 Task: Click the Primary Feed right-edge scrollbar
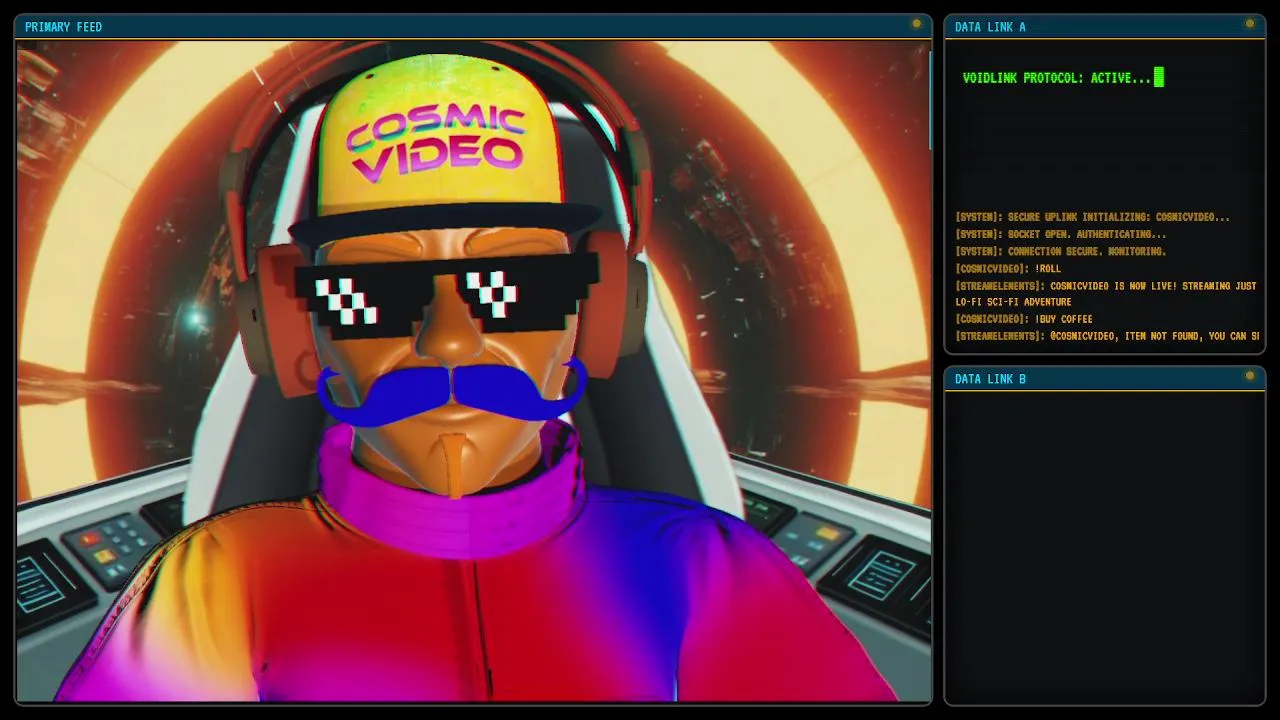[930, 100]
